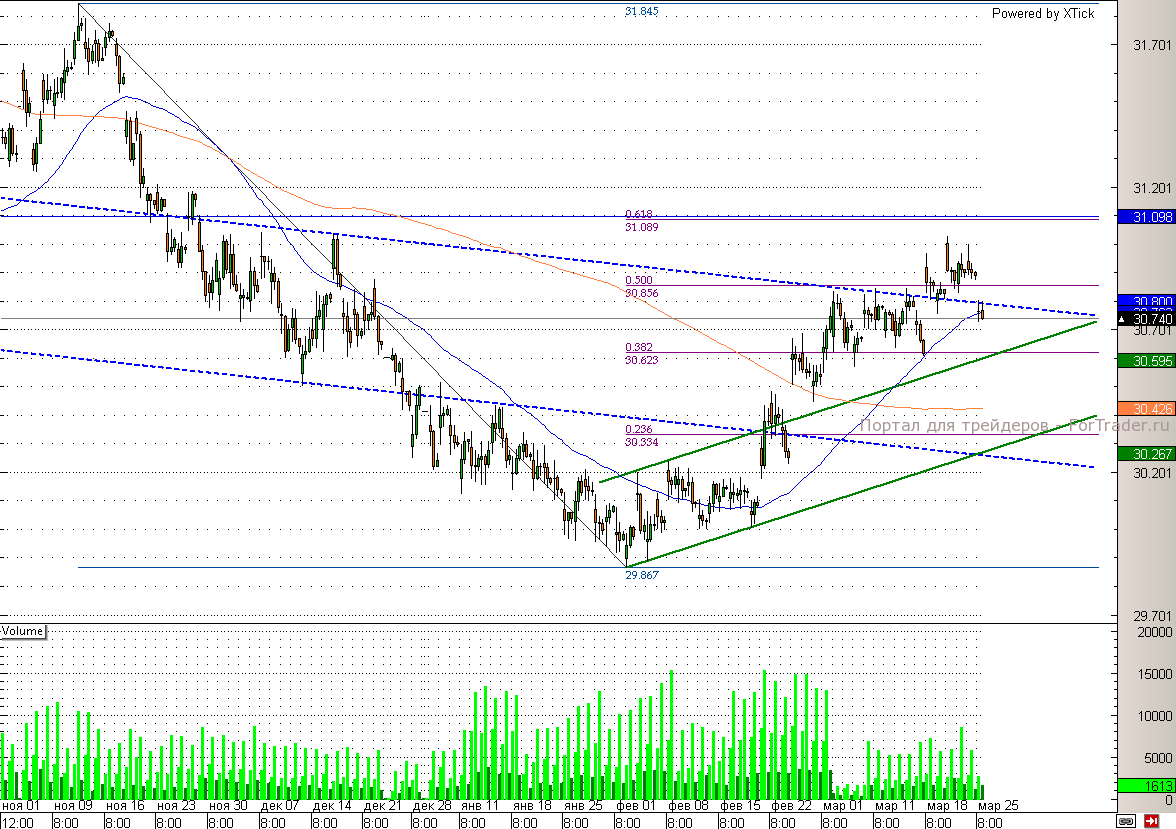Click the 10000 volume axis label

point(1154,716)
